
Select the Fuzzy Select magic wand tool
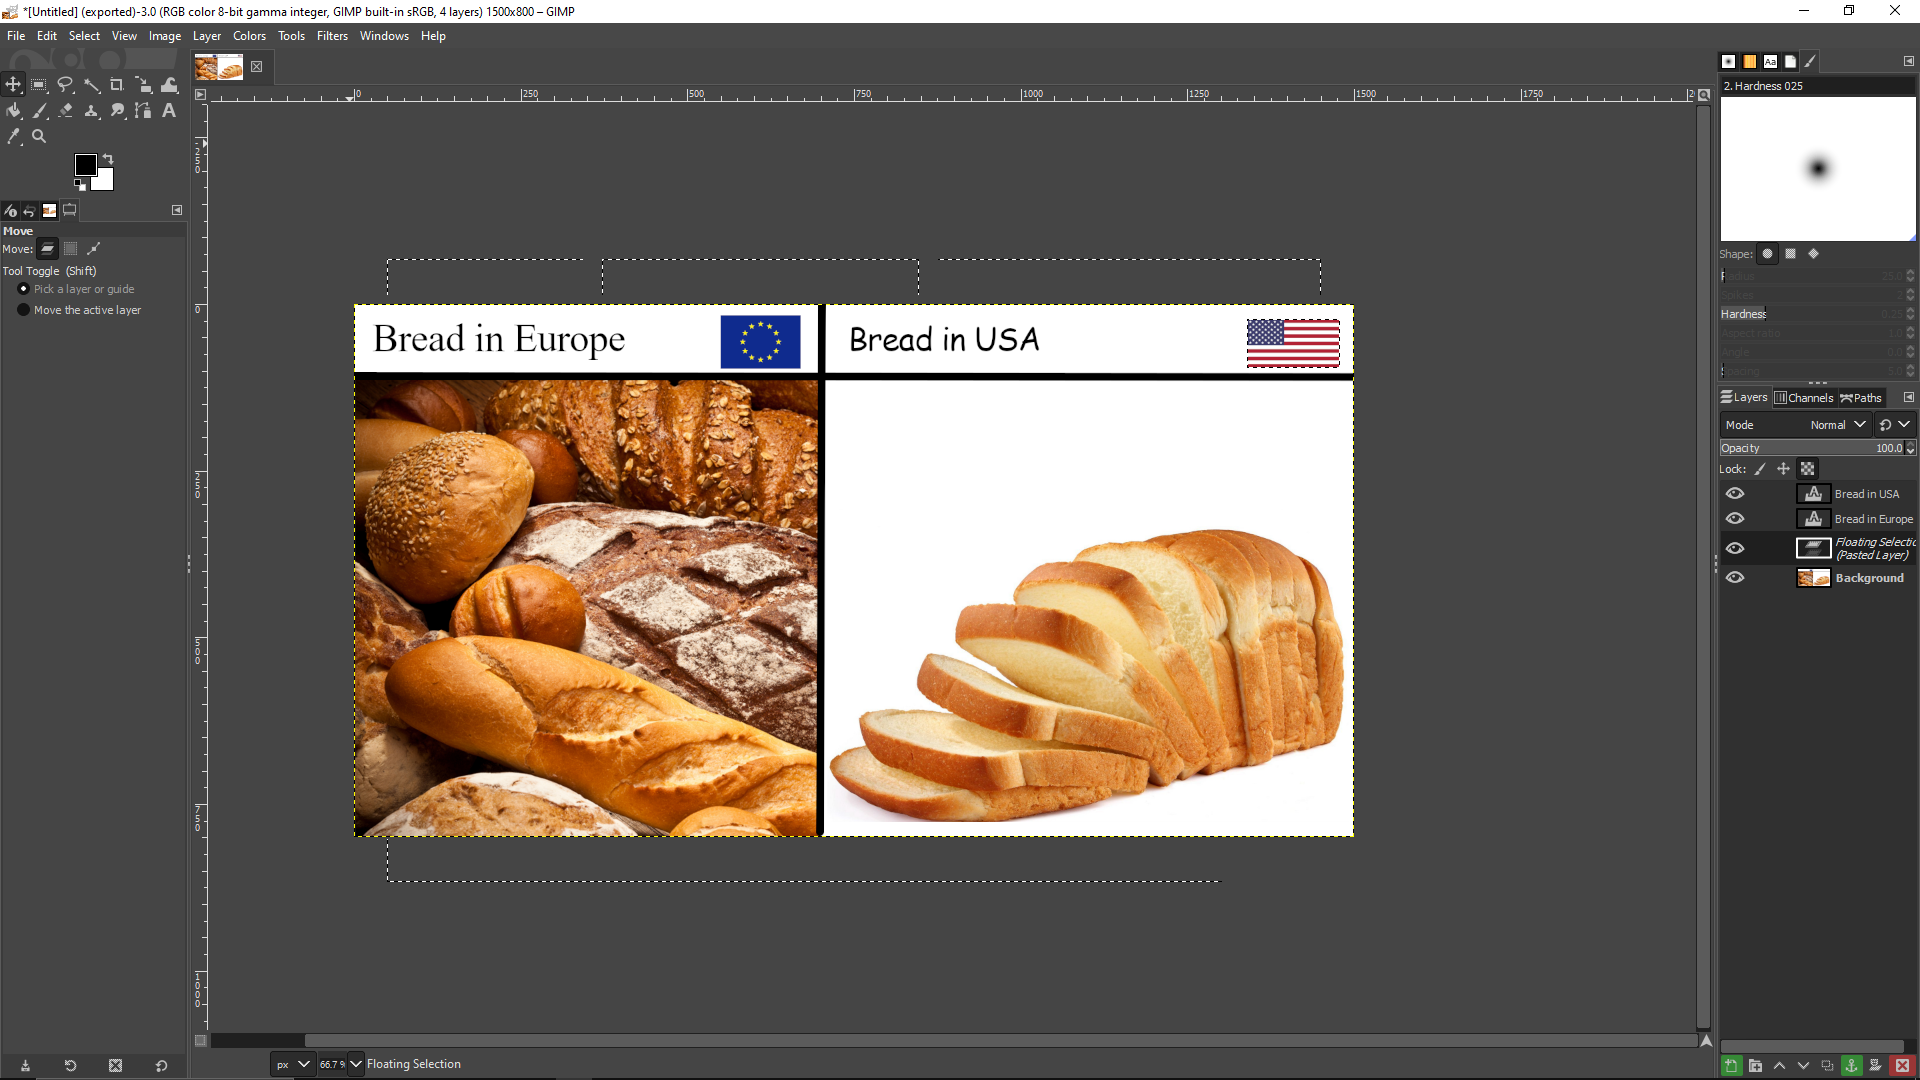pos(91,85)
